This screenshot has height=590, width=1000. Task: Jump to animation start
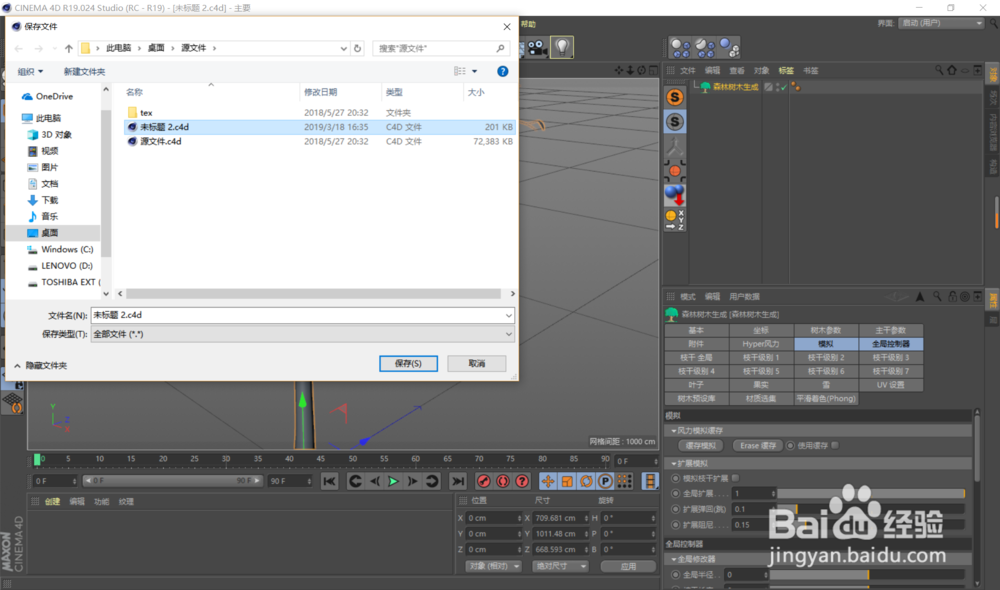[x=329, y=482]
